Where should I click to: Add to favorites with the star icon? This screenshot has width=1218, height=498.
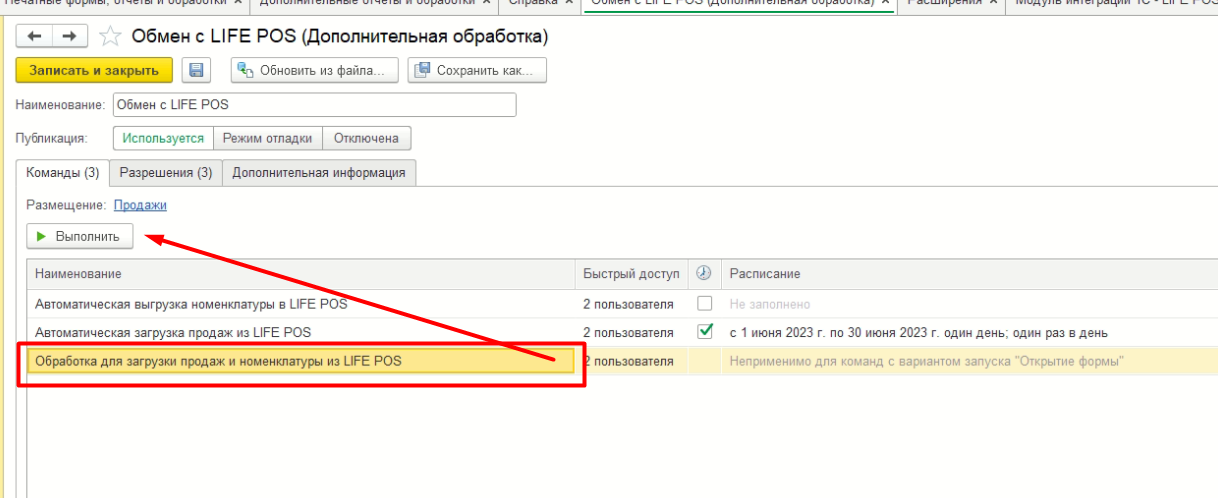[112, 37]
